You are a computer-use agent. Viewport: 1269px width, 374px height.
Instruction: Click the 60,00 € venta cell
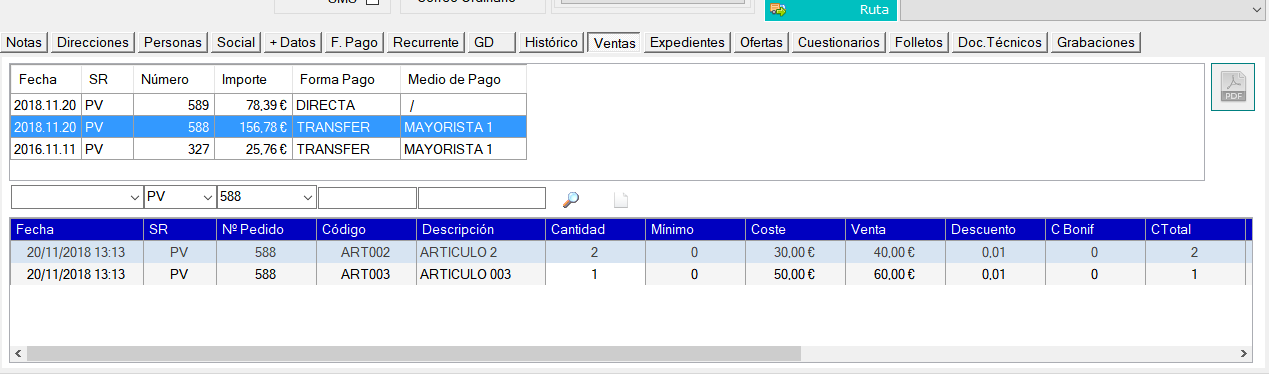pos(895,274)
